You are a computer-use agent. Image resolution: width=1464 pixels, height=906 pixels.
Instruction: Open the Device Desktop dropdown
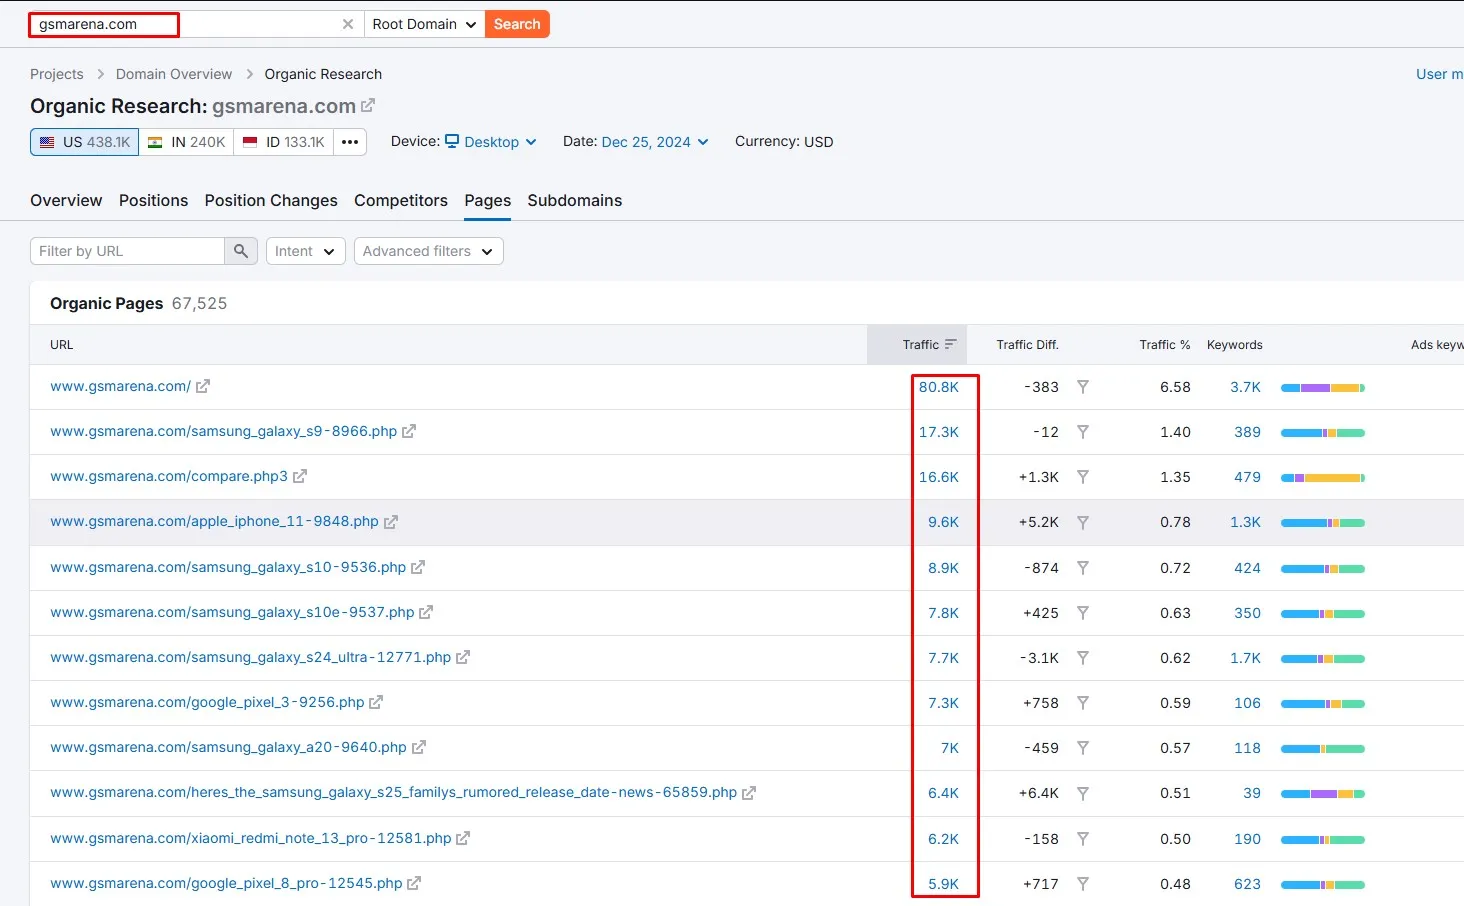pyautogui.click(x=491, y=142)
